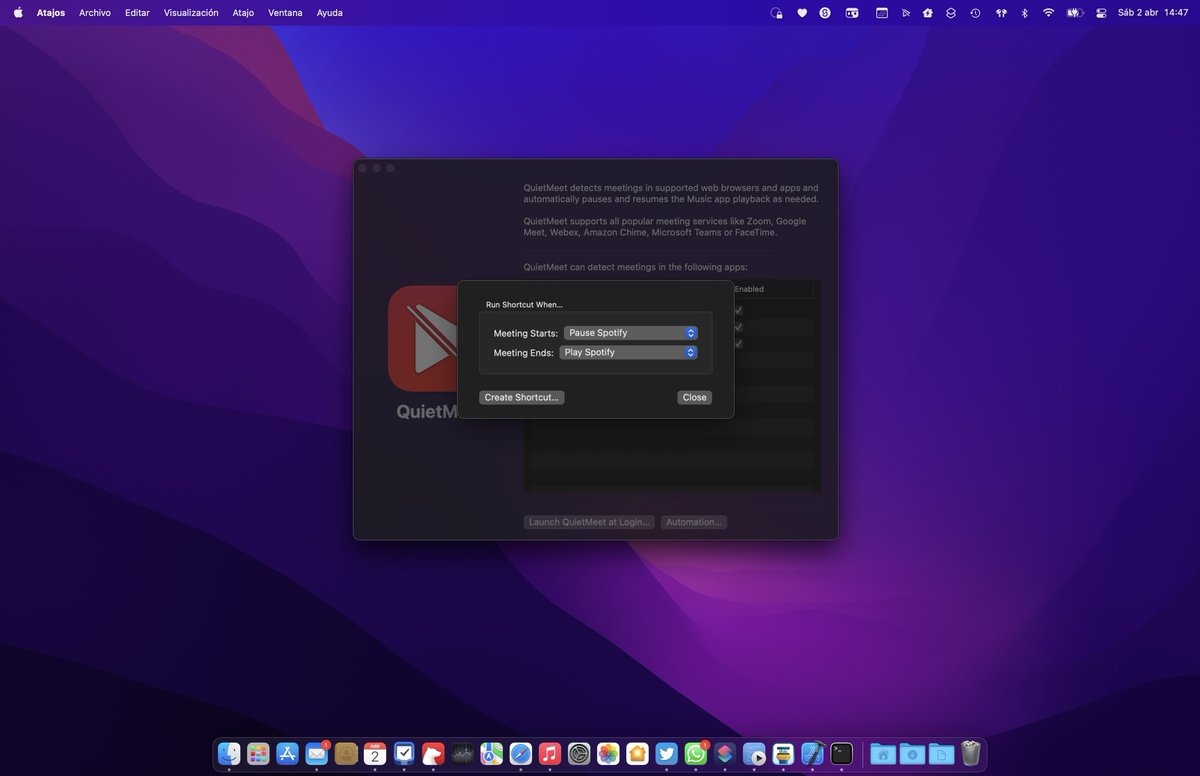Click the Create Shortcut... button
Screen dimensions: 1200x776
tap(521, 397)
